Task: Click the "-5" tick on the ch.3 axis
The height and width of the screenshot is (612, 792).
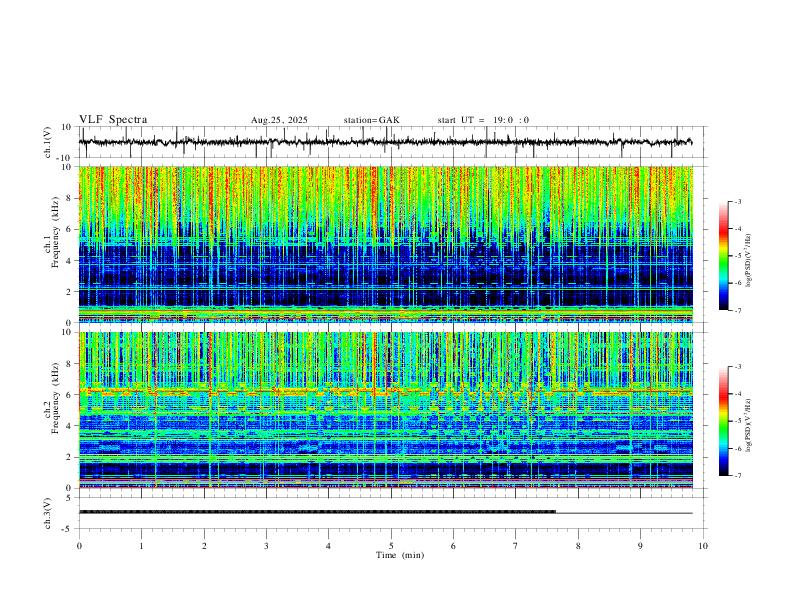Action: coord(68,529)
